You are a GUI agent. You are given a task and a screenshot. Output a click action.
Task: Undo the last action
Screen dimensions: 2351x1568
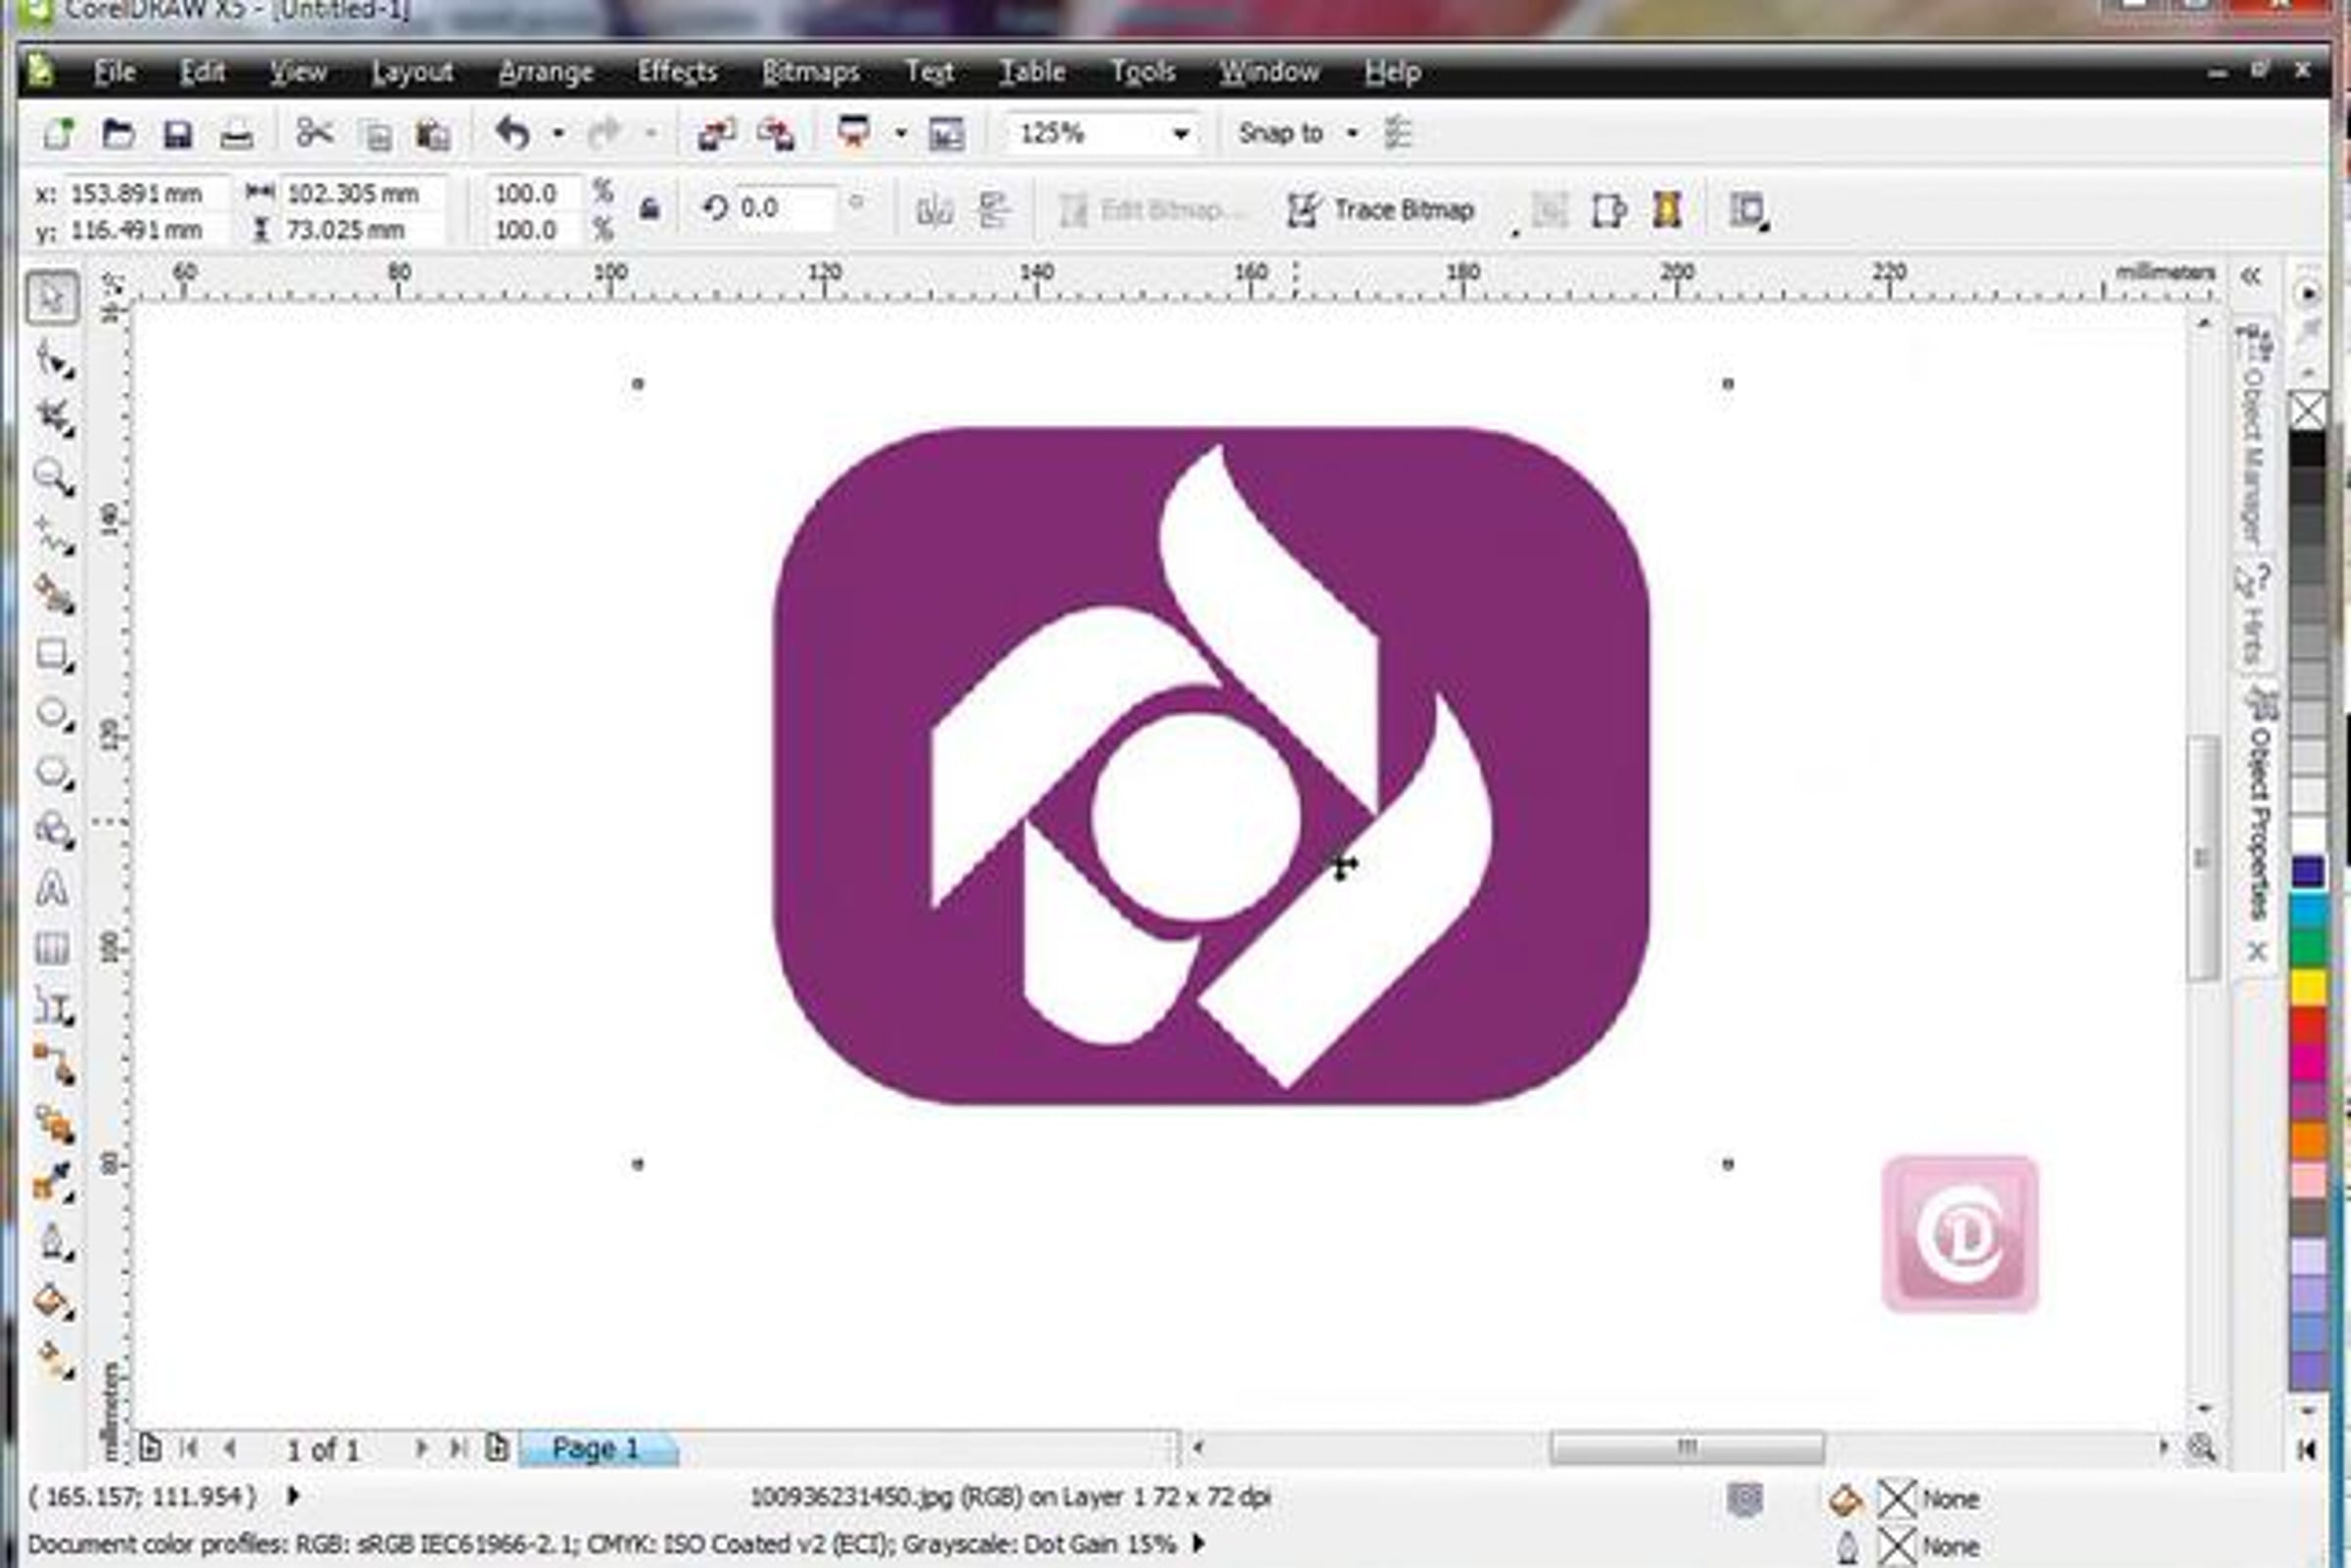(x=512, y=133)
